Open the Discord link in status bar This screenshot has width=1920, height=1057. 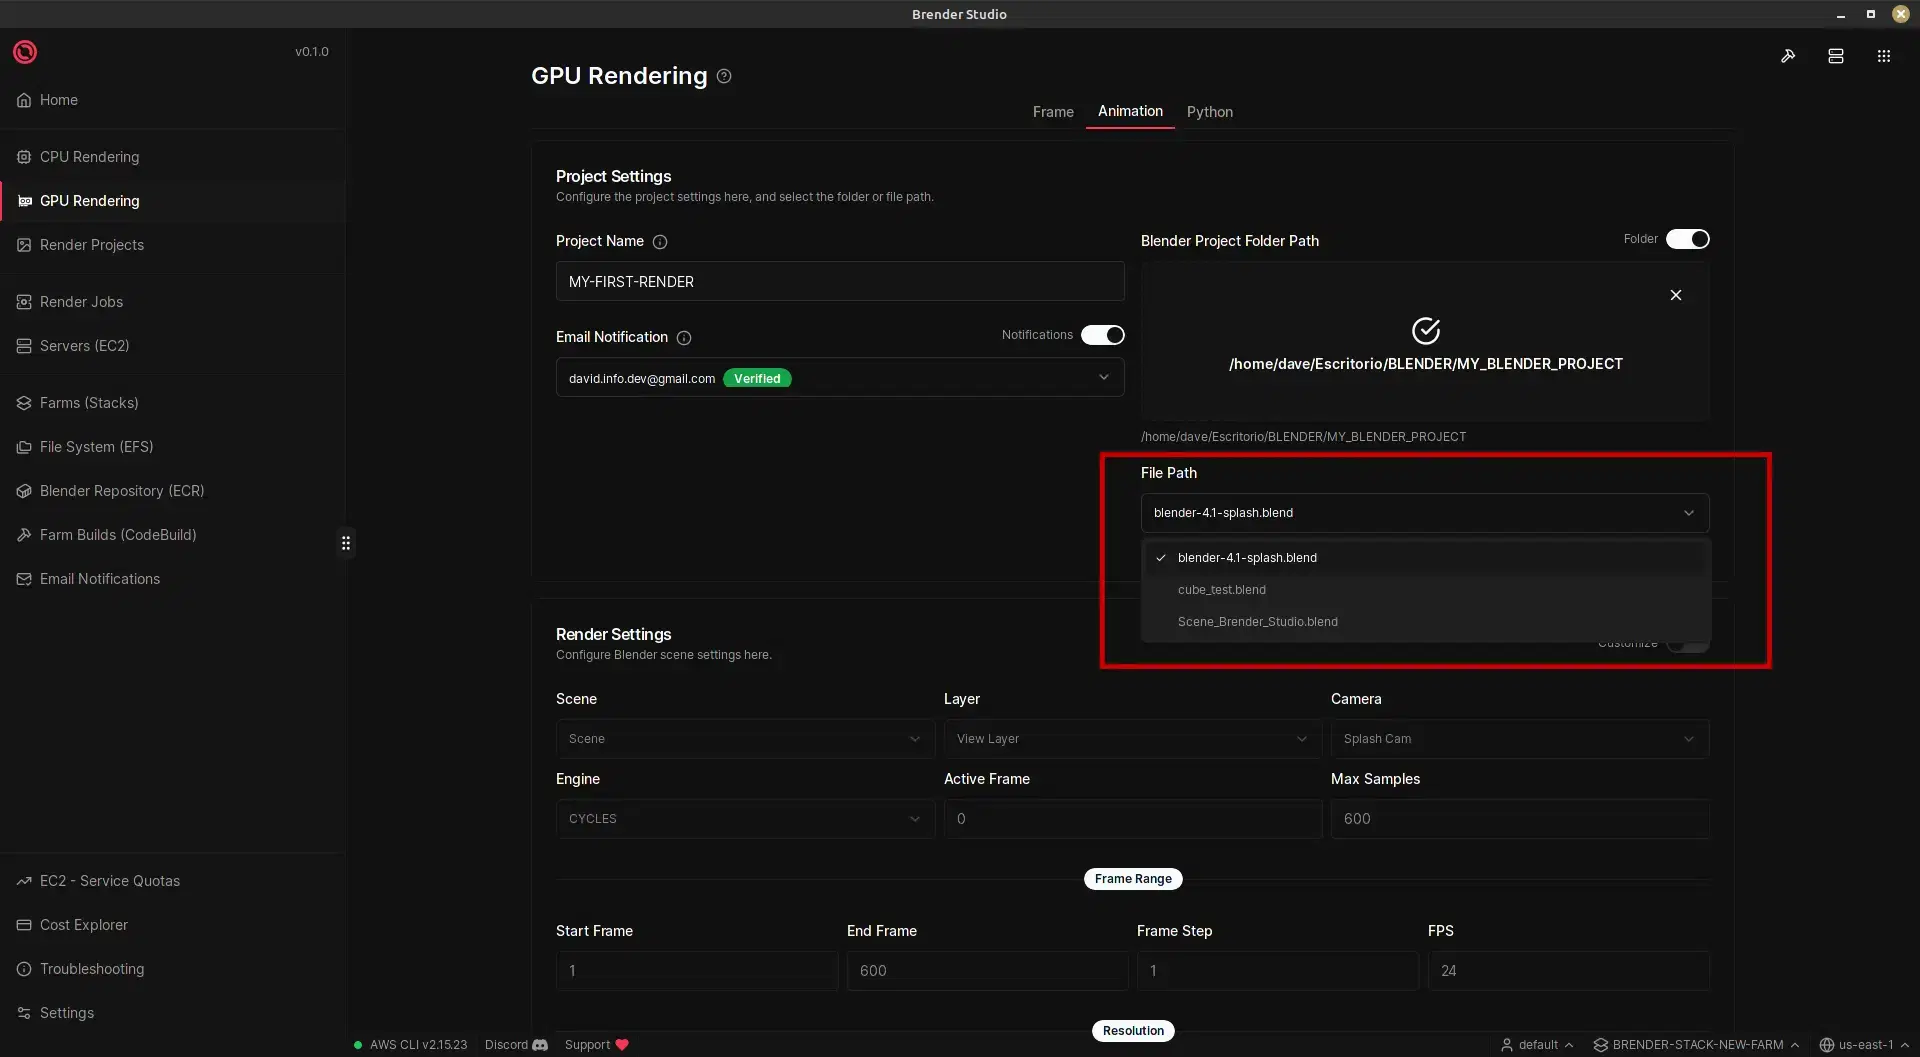tap(516, 1045)
